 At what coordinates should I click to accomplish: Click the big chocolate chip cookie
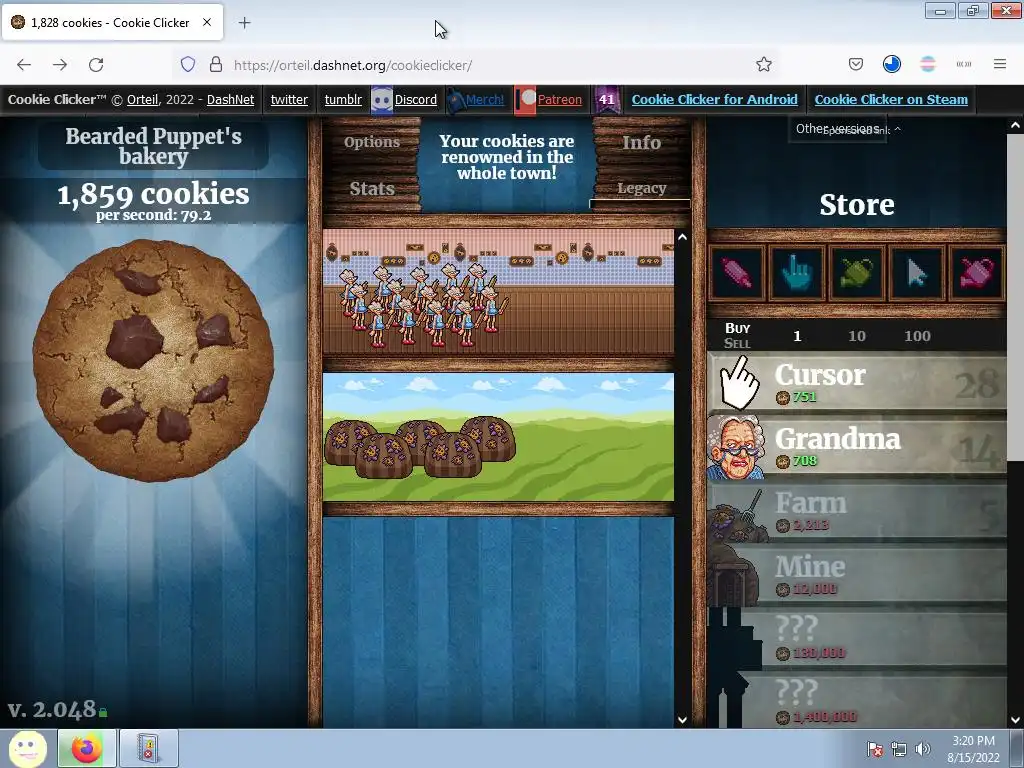coord(153,360)
